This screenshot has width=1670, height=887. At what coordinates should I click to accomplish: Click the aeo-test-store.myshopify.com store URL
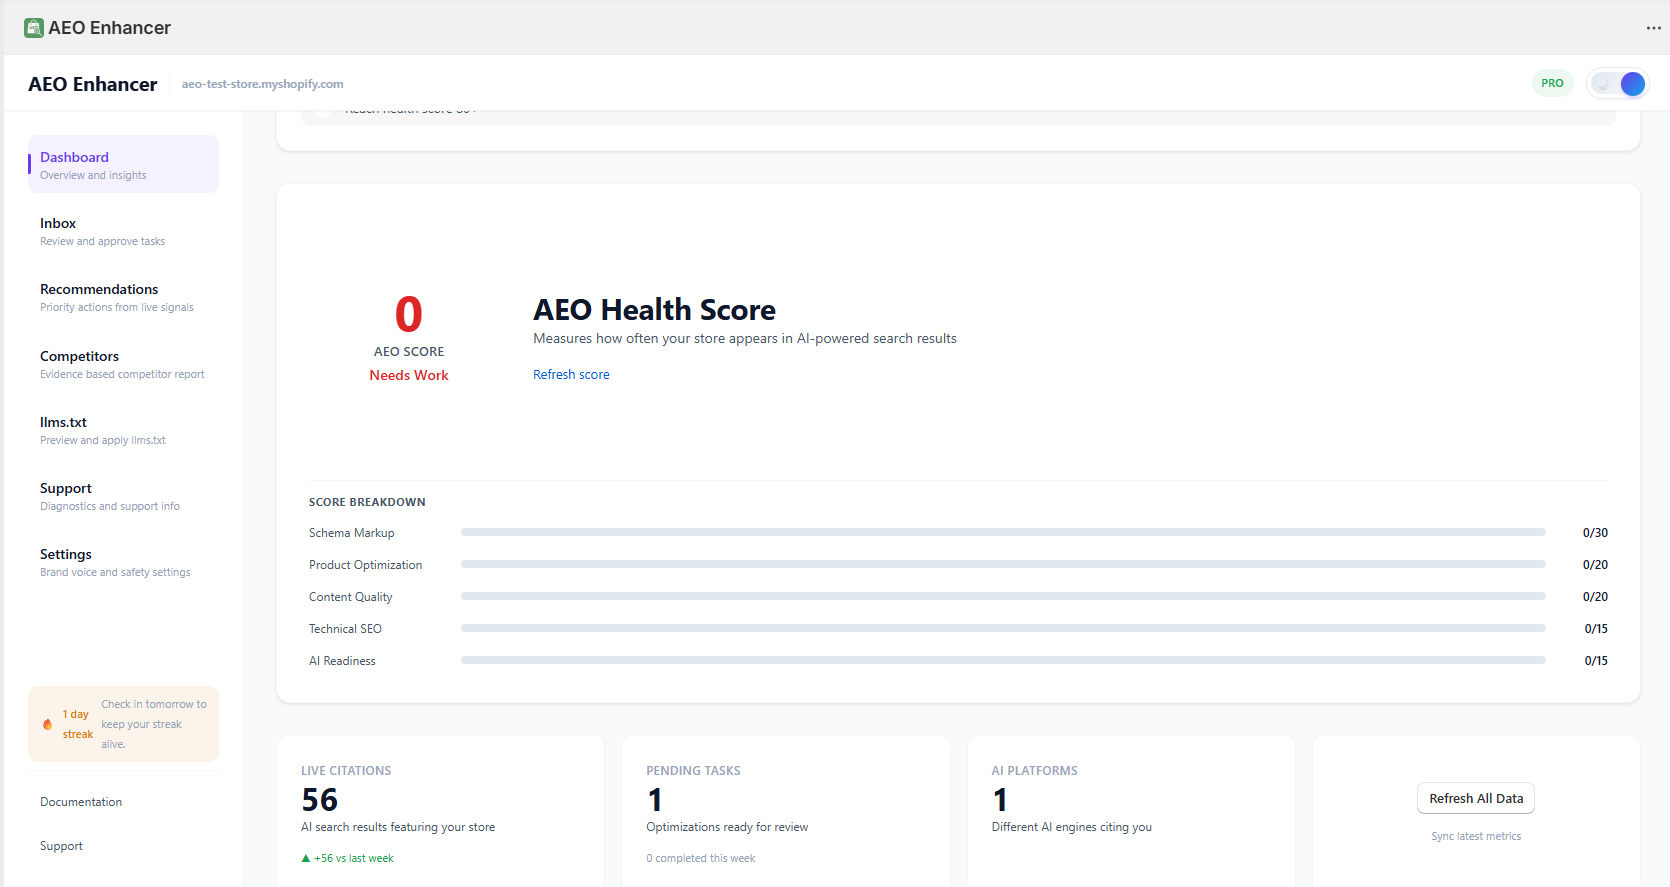(263, 84)
